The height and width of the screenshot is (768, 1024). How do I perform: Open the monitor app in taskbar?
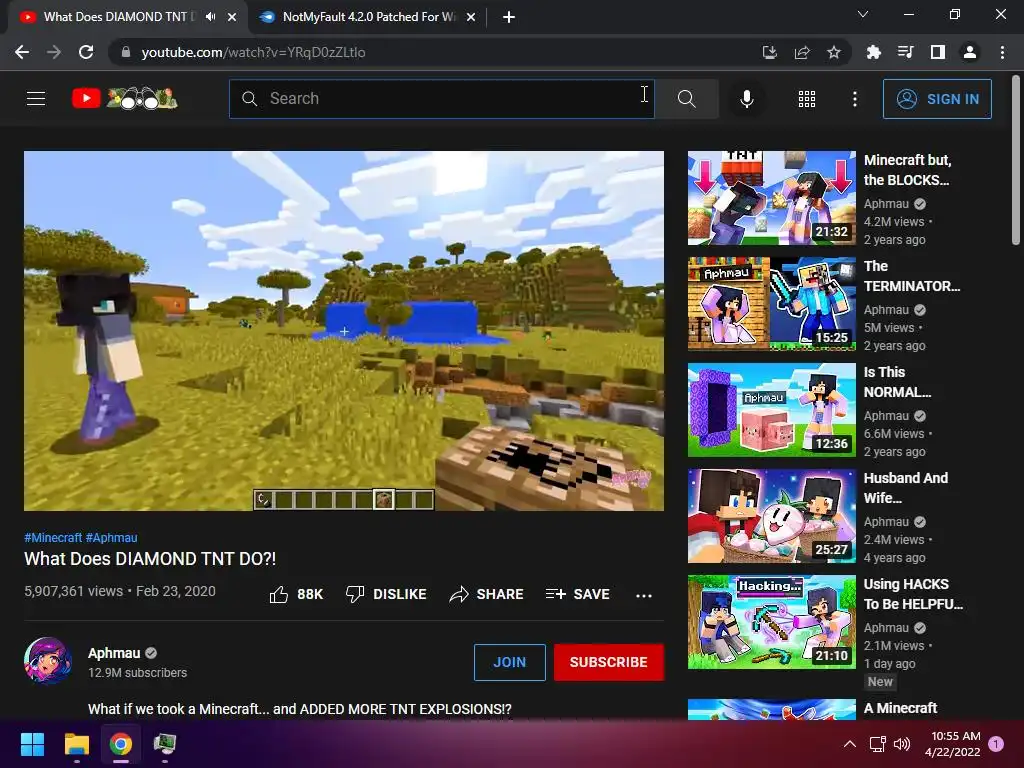point(165,744)
